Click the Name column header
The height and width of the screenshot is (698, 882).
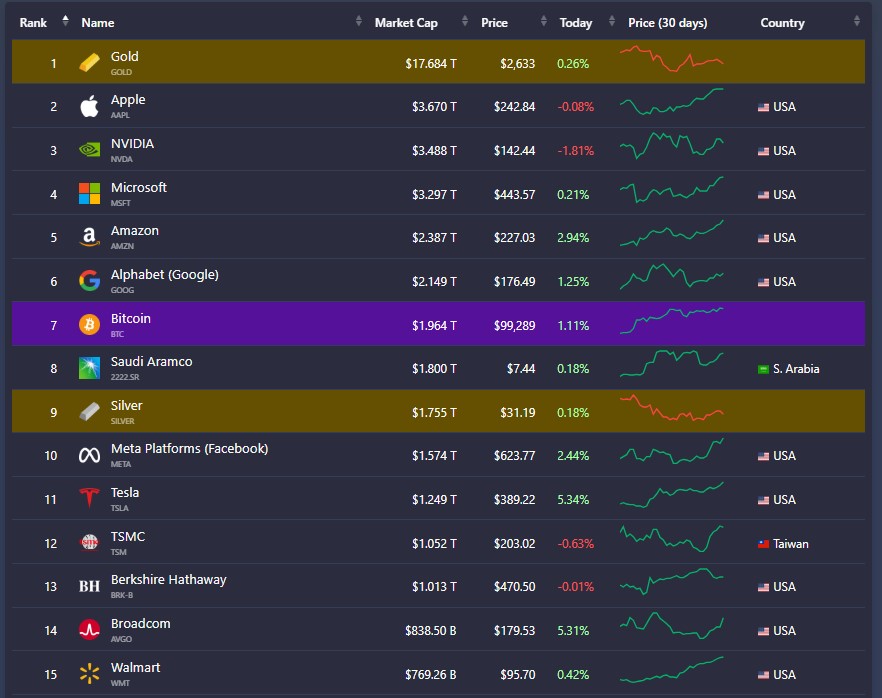[x=98, y=22]
